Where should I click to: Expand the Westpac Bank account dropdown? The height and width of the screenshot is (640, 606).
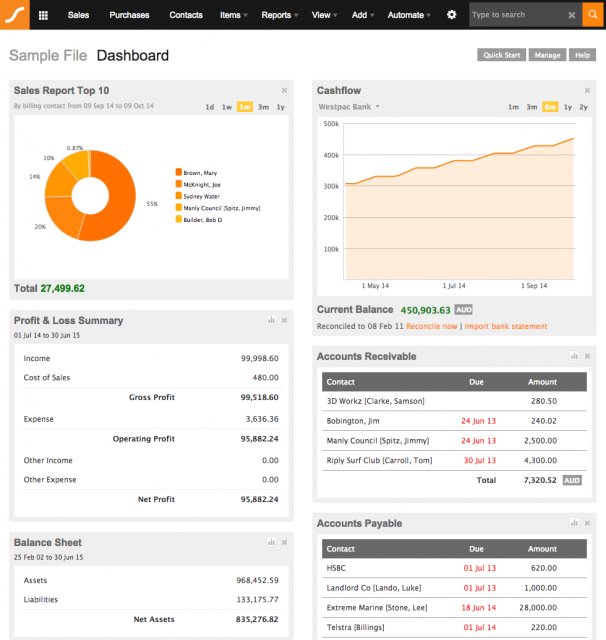tap(349, 107)
